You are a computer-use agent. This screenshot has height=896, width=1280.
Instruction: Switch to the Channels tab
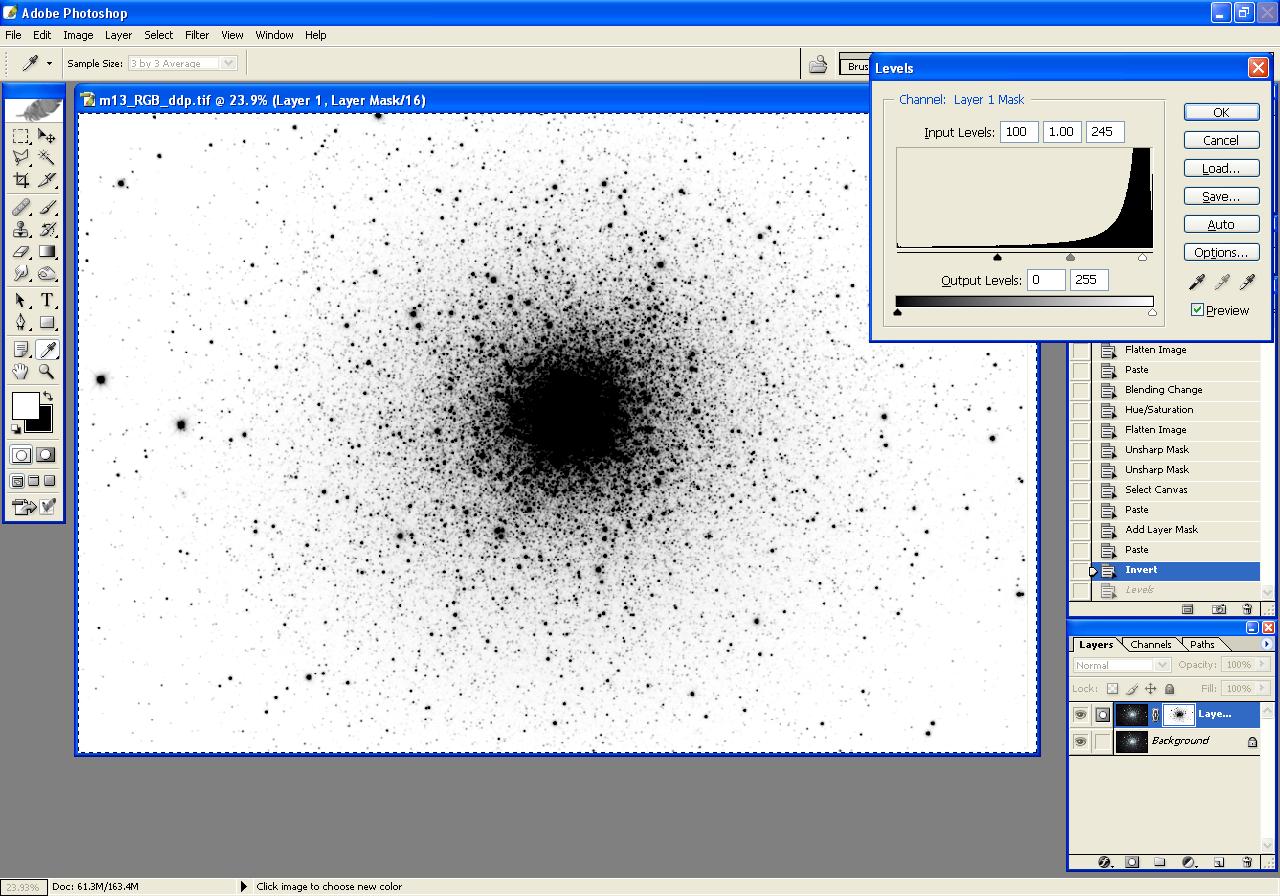[1150, 645]
